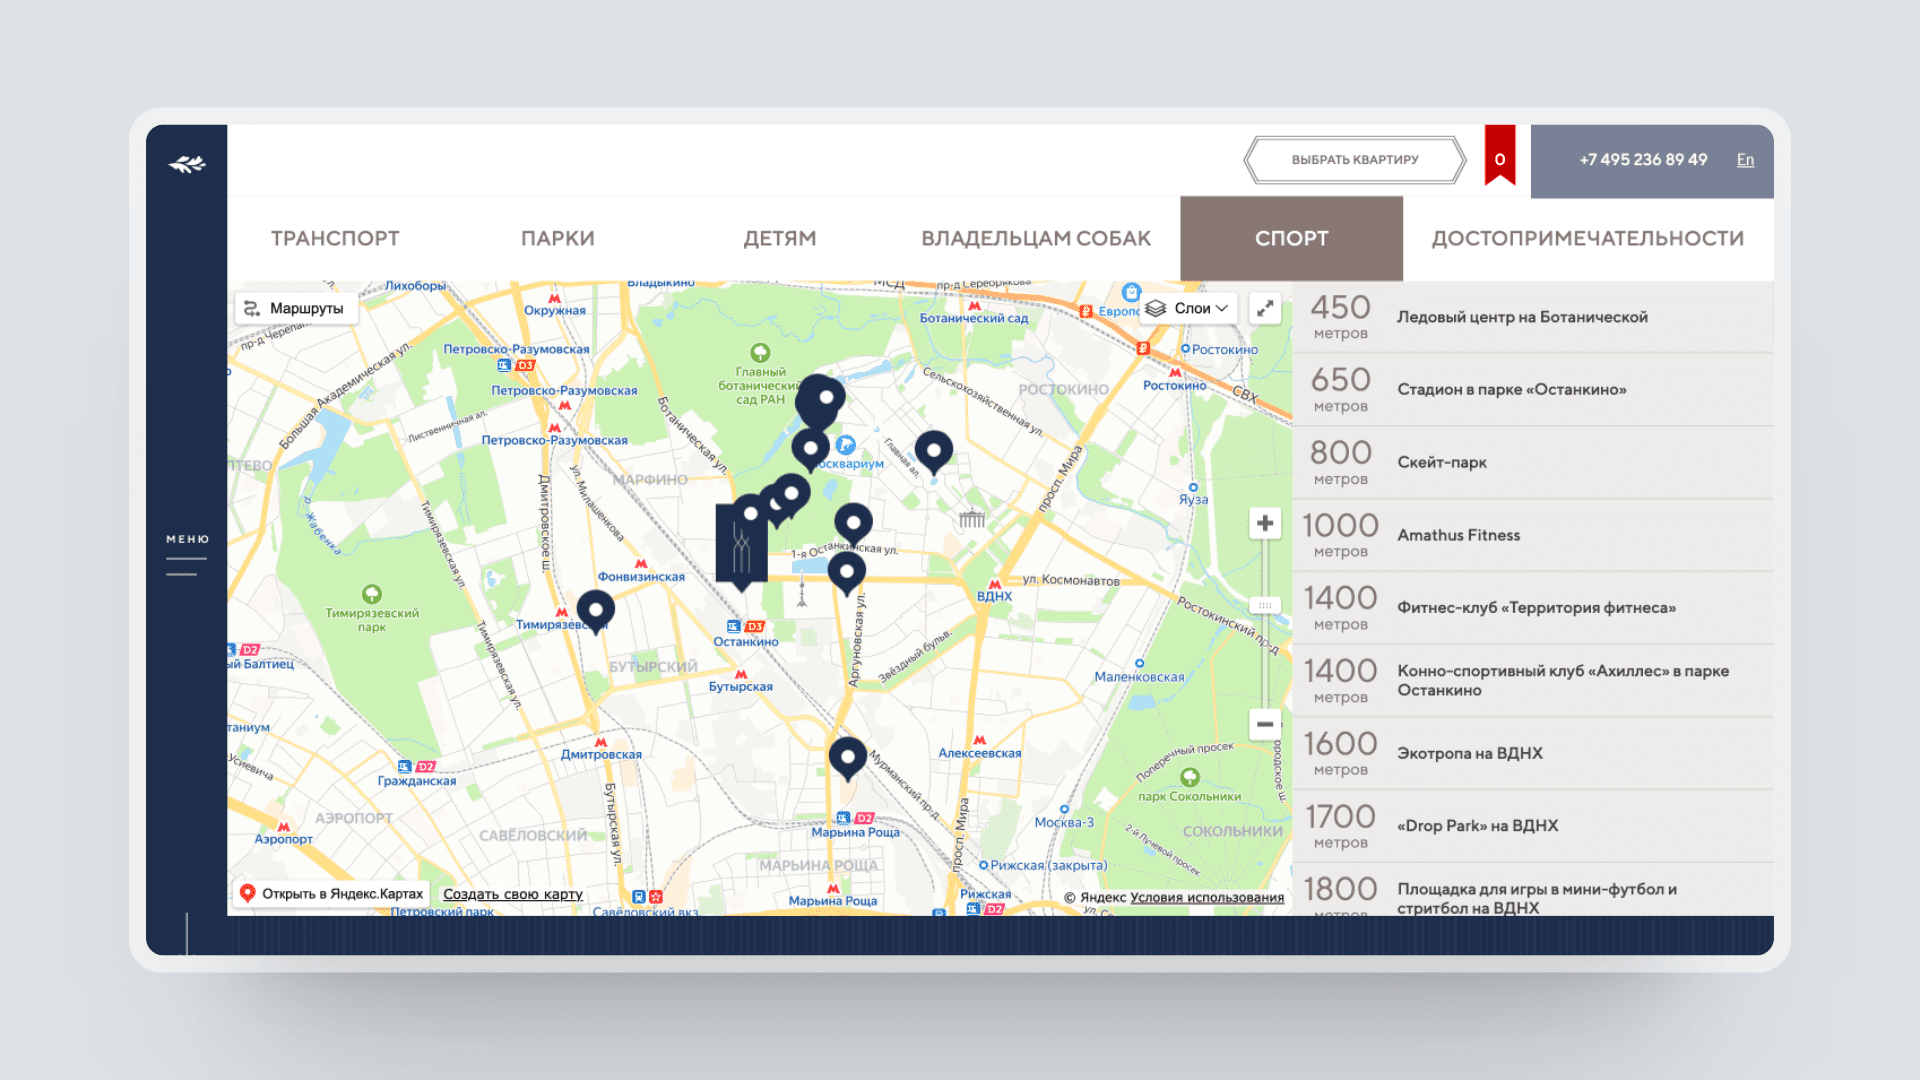Viewport: 1920px width, 1080px height.
Task: Open the ВЛАДЕЛЬЦАМ СОБАК tab
Action: [1035, 239]
